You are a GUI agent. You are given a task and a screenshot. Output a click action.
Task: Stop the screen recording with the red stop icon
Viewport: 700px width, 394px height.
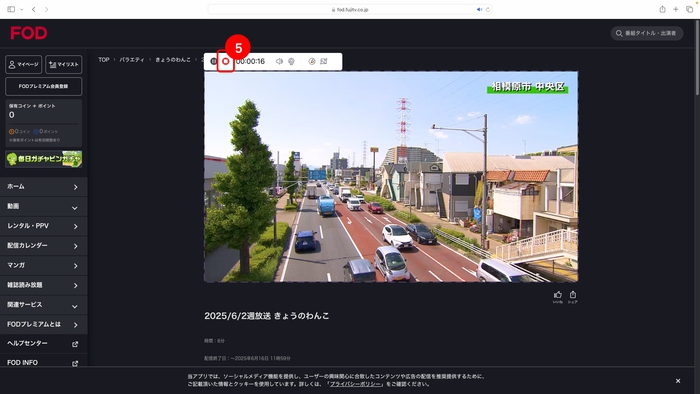pos(225,61)
